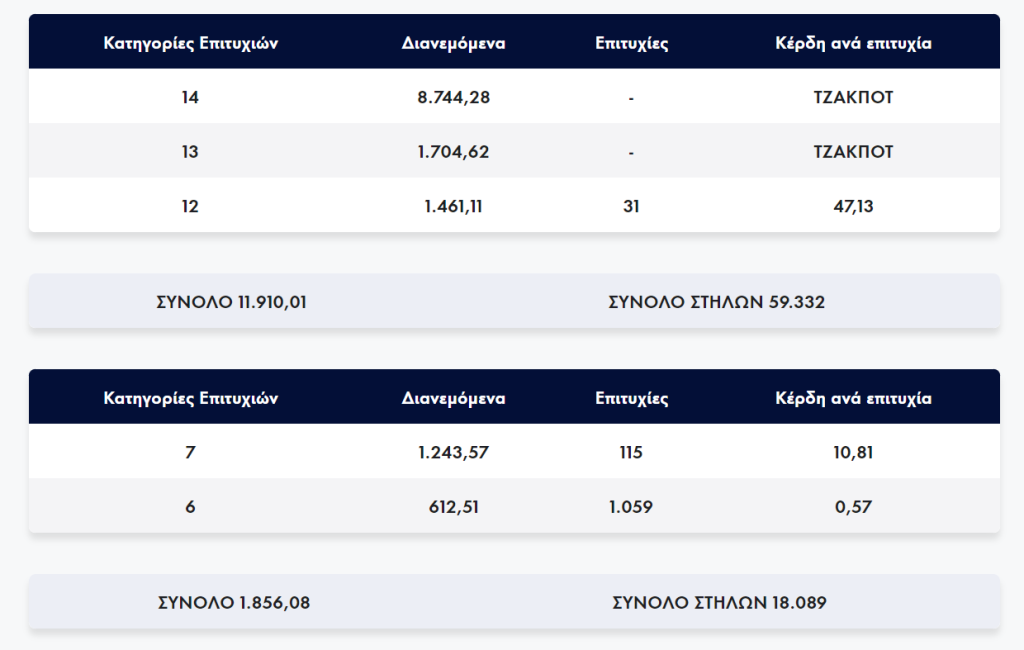This screenshot has width=1024, height=650.
Task: Select the category 13 row cell
Action: [191, 152]
